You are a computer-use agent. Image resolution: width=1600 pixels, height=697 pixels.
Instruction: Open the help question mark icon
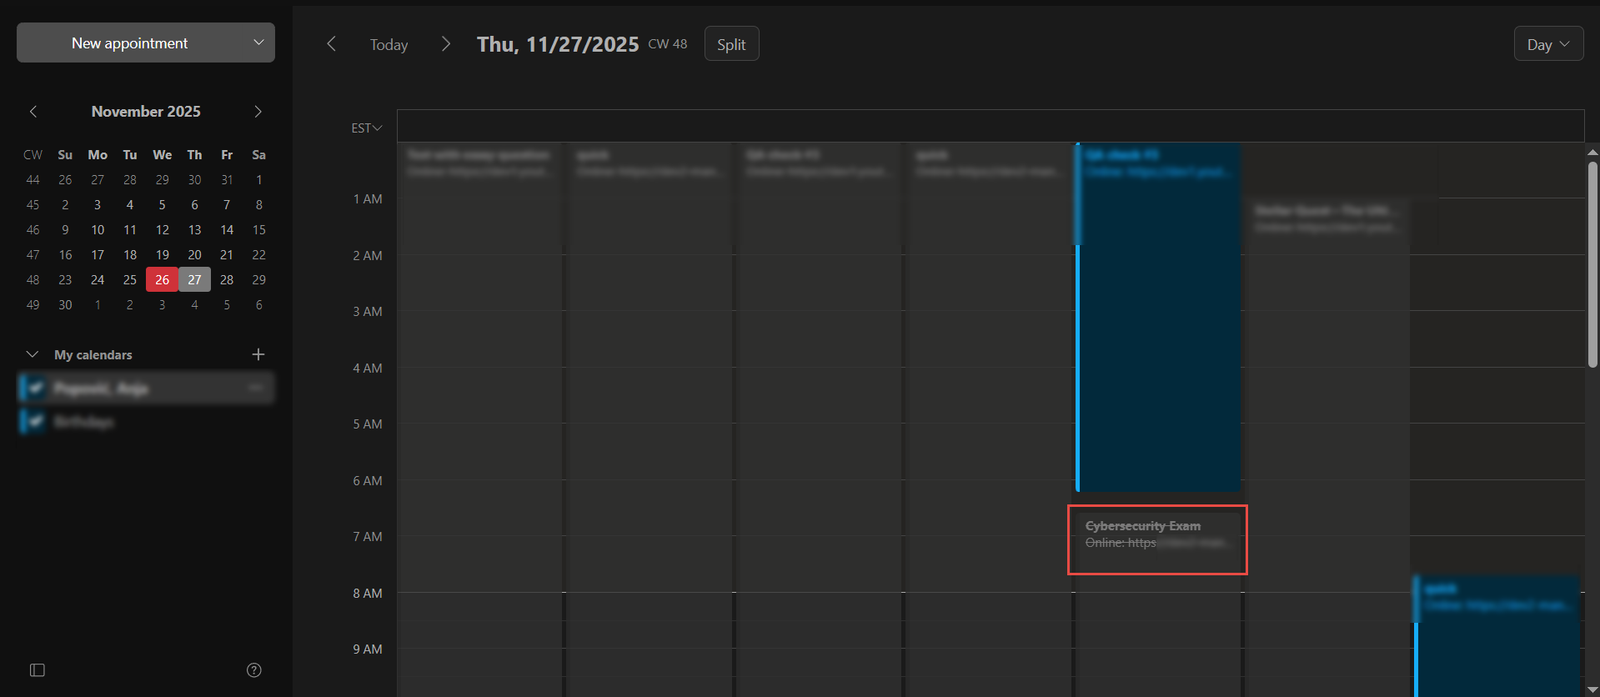[254, 670]
